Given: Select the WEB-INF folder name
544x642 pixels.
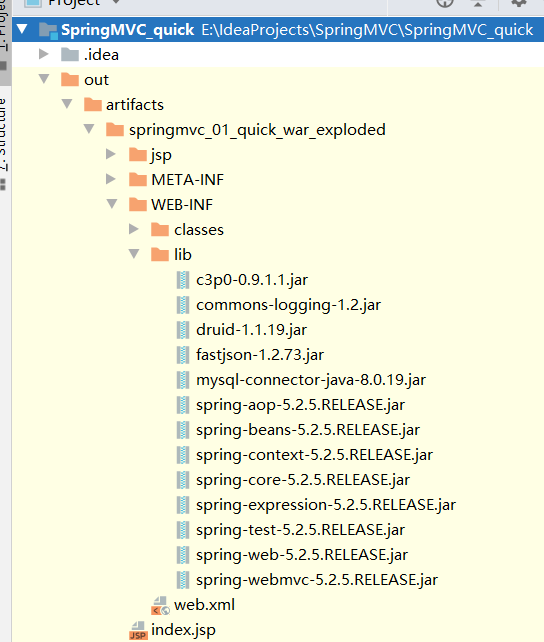Looking at the screenshot, I should 182,205.
